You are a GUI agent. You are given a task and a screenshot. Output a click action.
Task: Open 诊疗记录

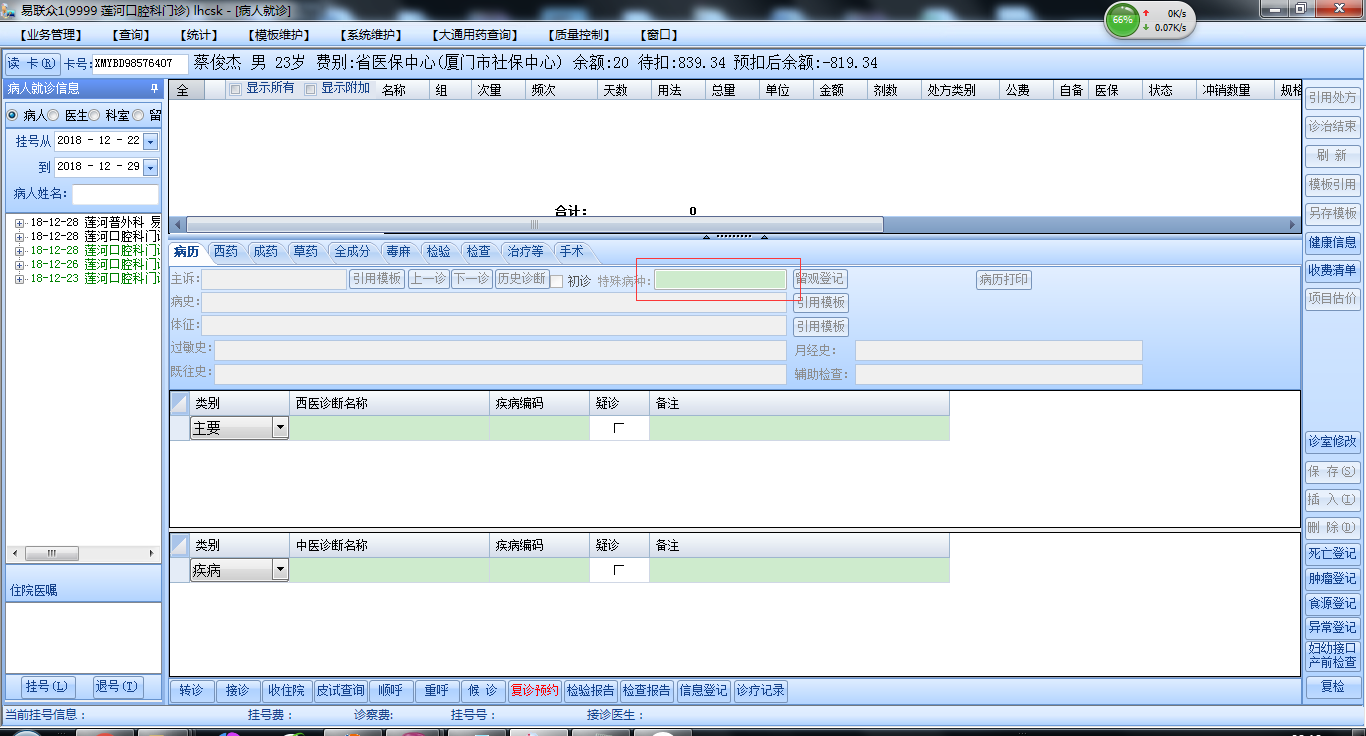(761, 690)
